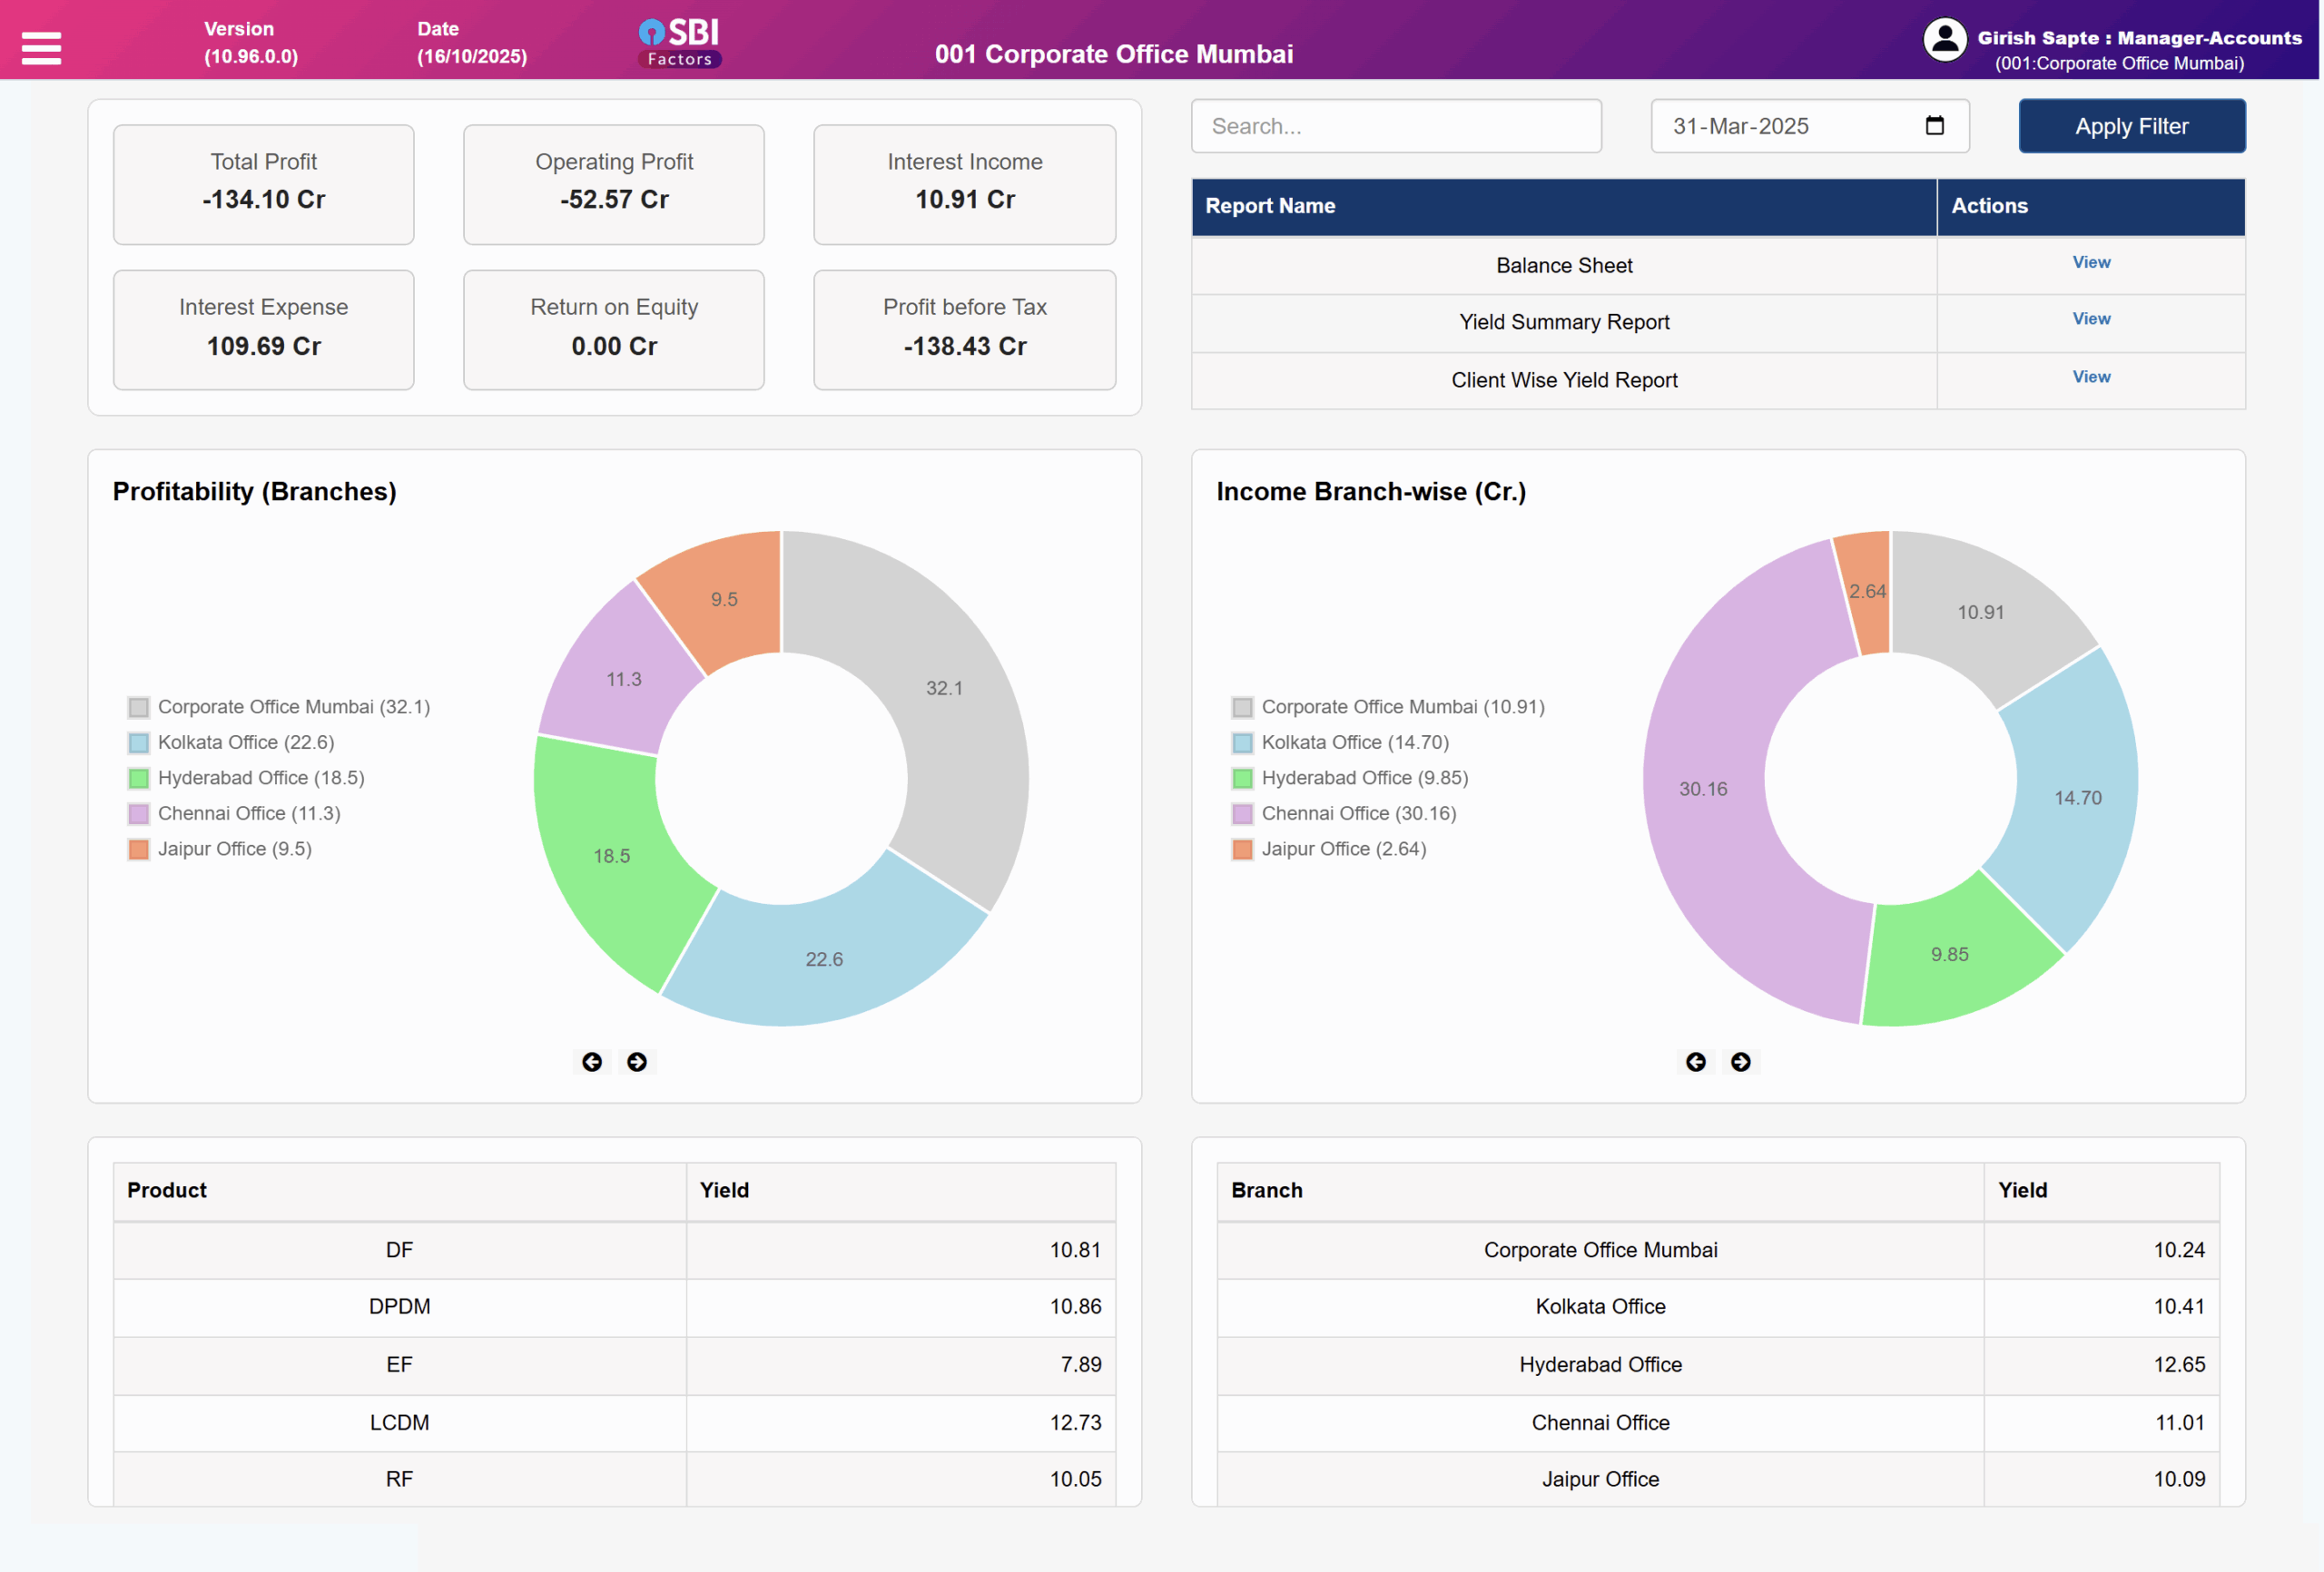Click the SBI Factors logo
The width and height of the screenshot is (2324, 1572).
680,43
